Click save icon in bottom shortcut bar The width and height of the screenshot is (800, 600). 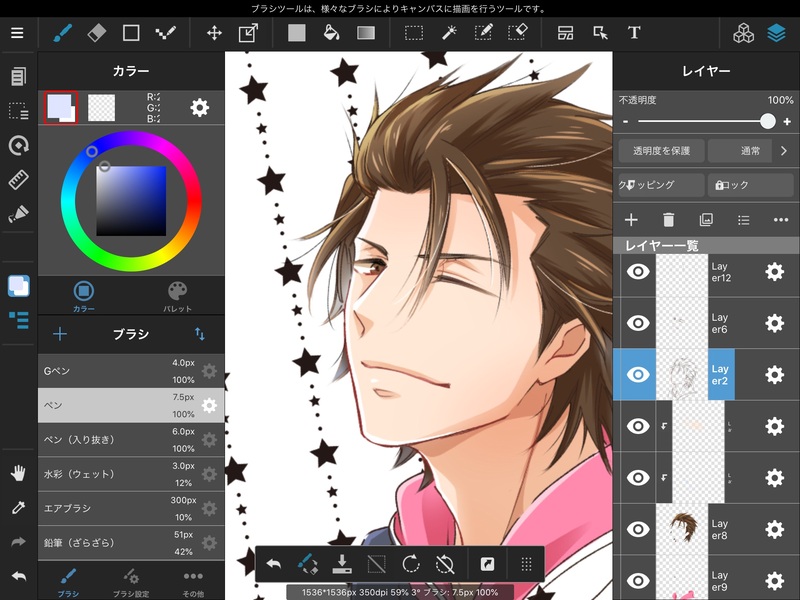pyautogui.click(x=342, y=564)
